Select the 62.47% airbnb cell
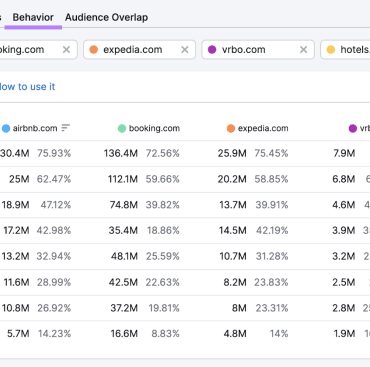Viewport: 370px width, 367px height. pyautogui.click(x=54, y=179)
